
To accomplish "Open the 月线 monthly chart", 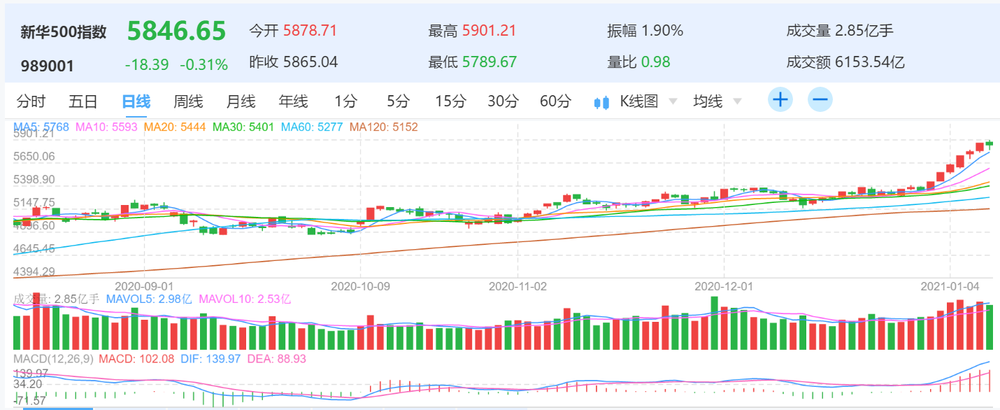I will point(240,101).
